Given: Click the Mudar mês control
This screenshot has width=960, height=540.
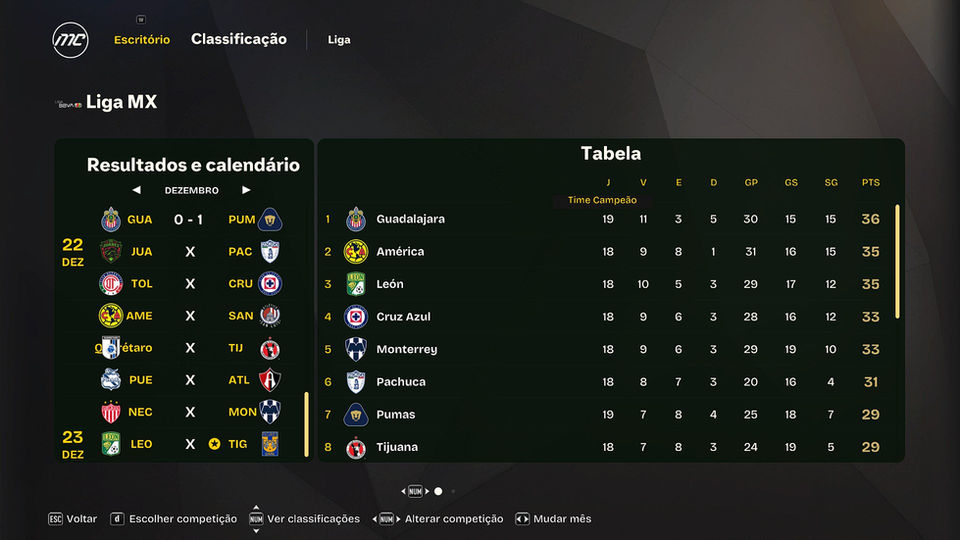Looking at the screenshot, I should click(553, 519).
